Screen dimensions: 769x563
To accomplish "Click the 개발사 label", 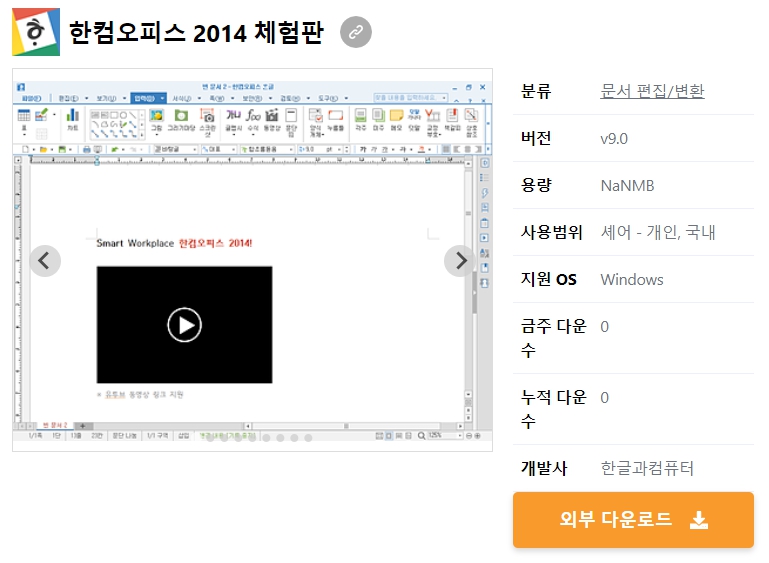I will 544,468.
